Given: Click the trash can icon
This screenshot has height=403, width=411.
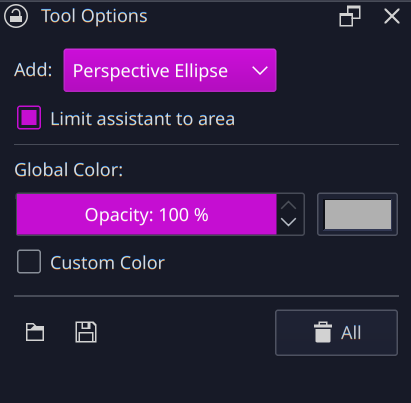Looking at the screenshot, I should pos(323,332).
